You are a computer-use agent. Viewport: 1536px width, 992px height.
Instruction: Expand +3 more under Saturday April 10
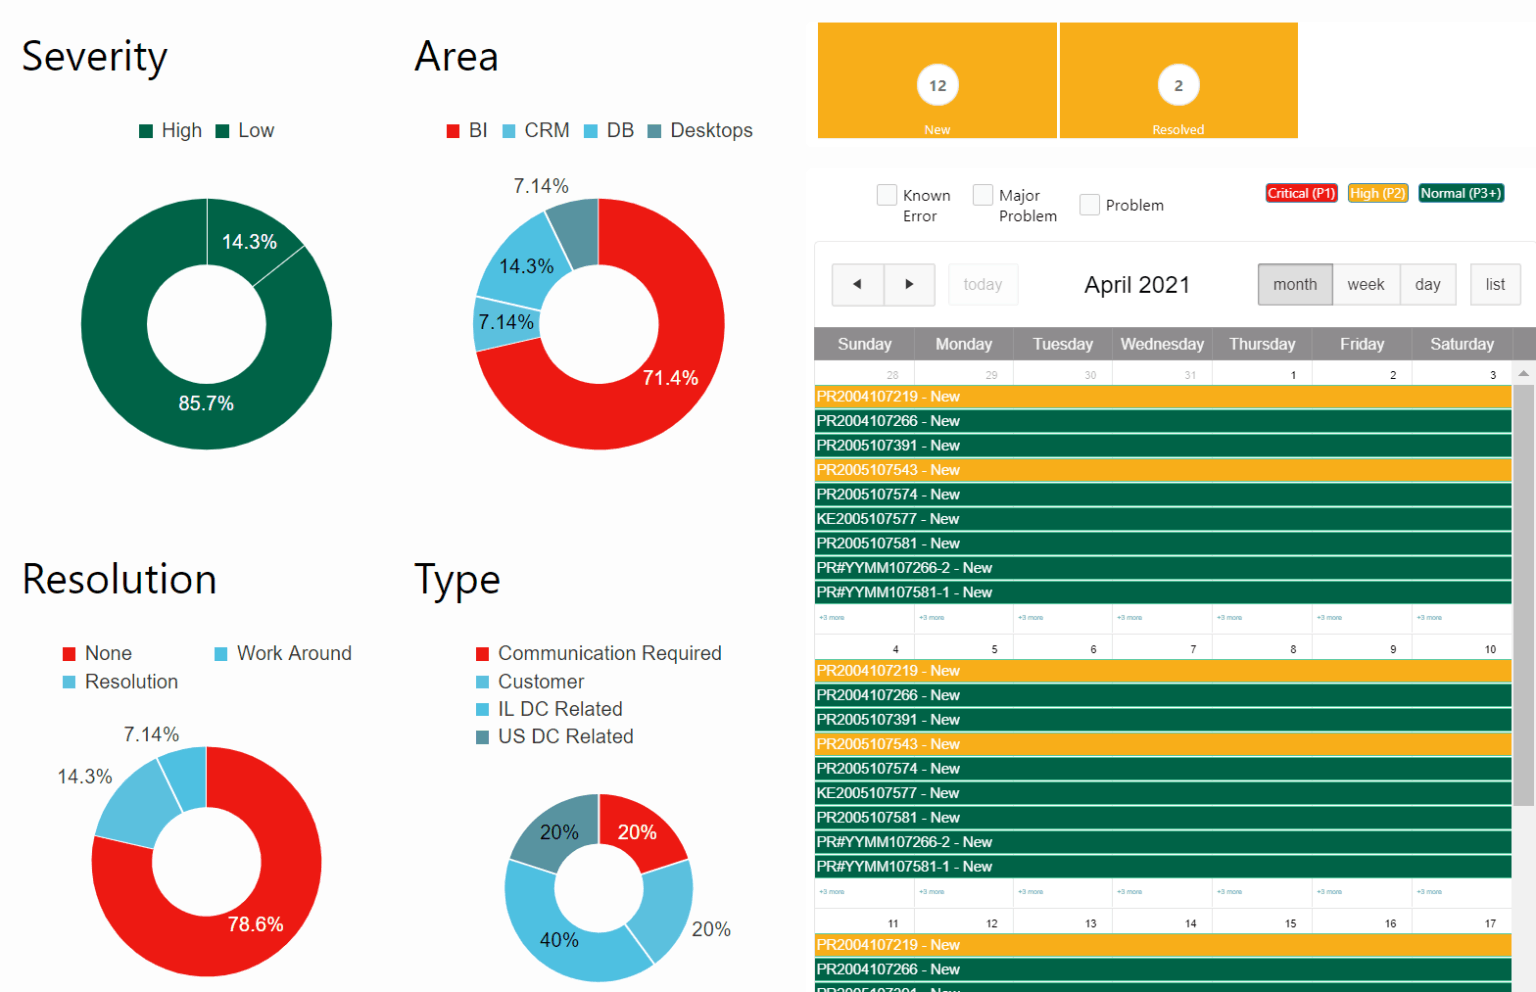click(1428, 891)
